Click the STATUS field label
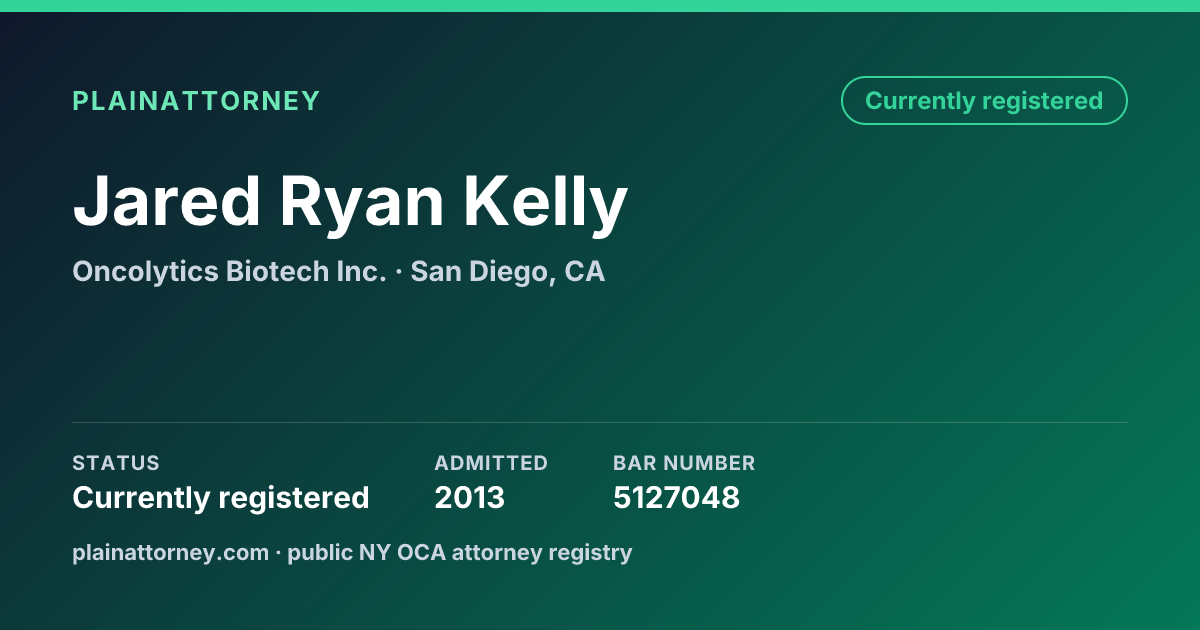This screenshot has width=1200, height=630. click(116, 463)
